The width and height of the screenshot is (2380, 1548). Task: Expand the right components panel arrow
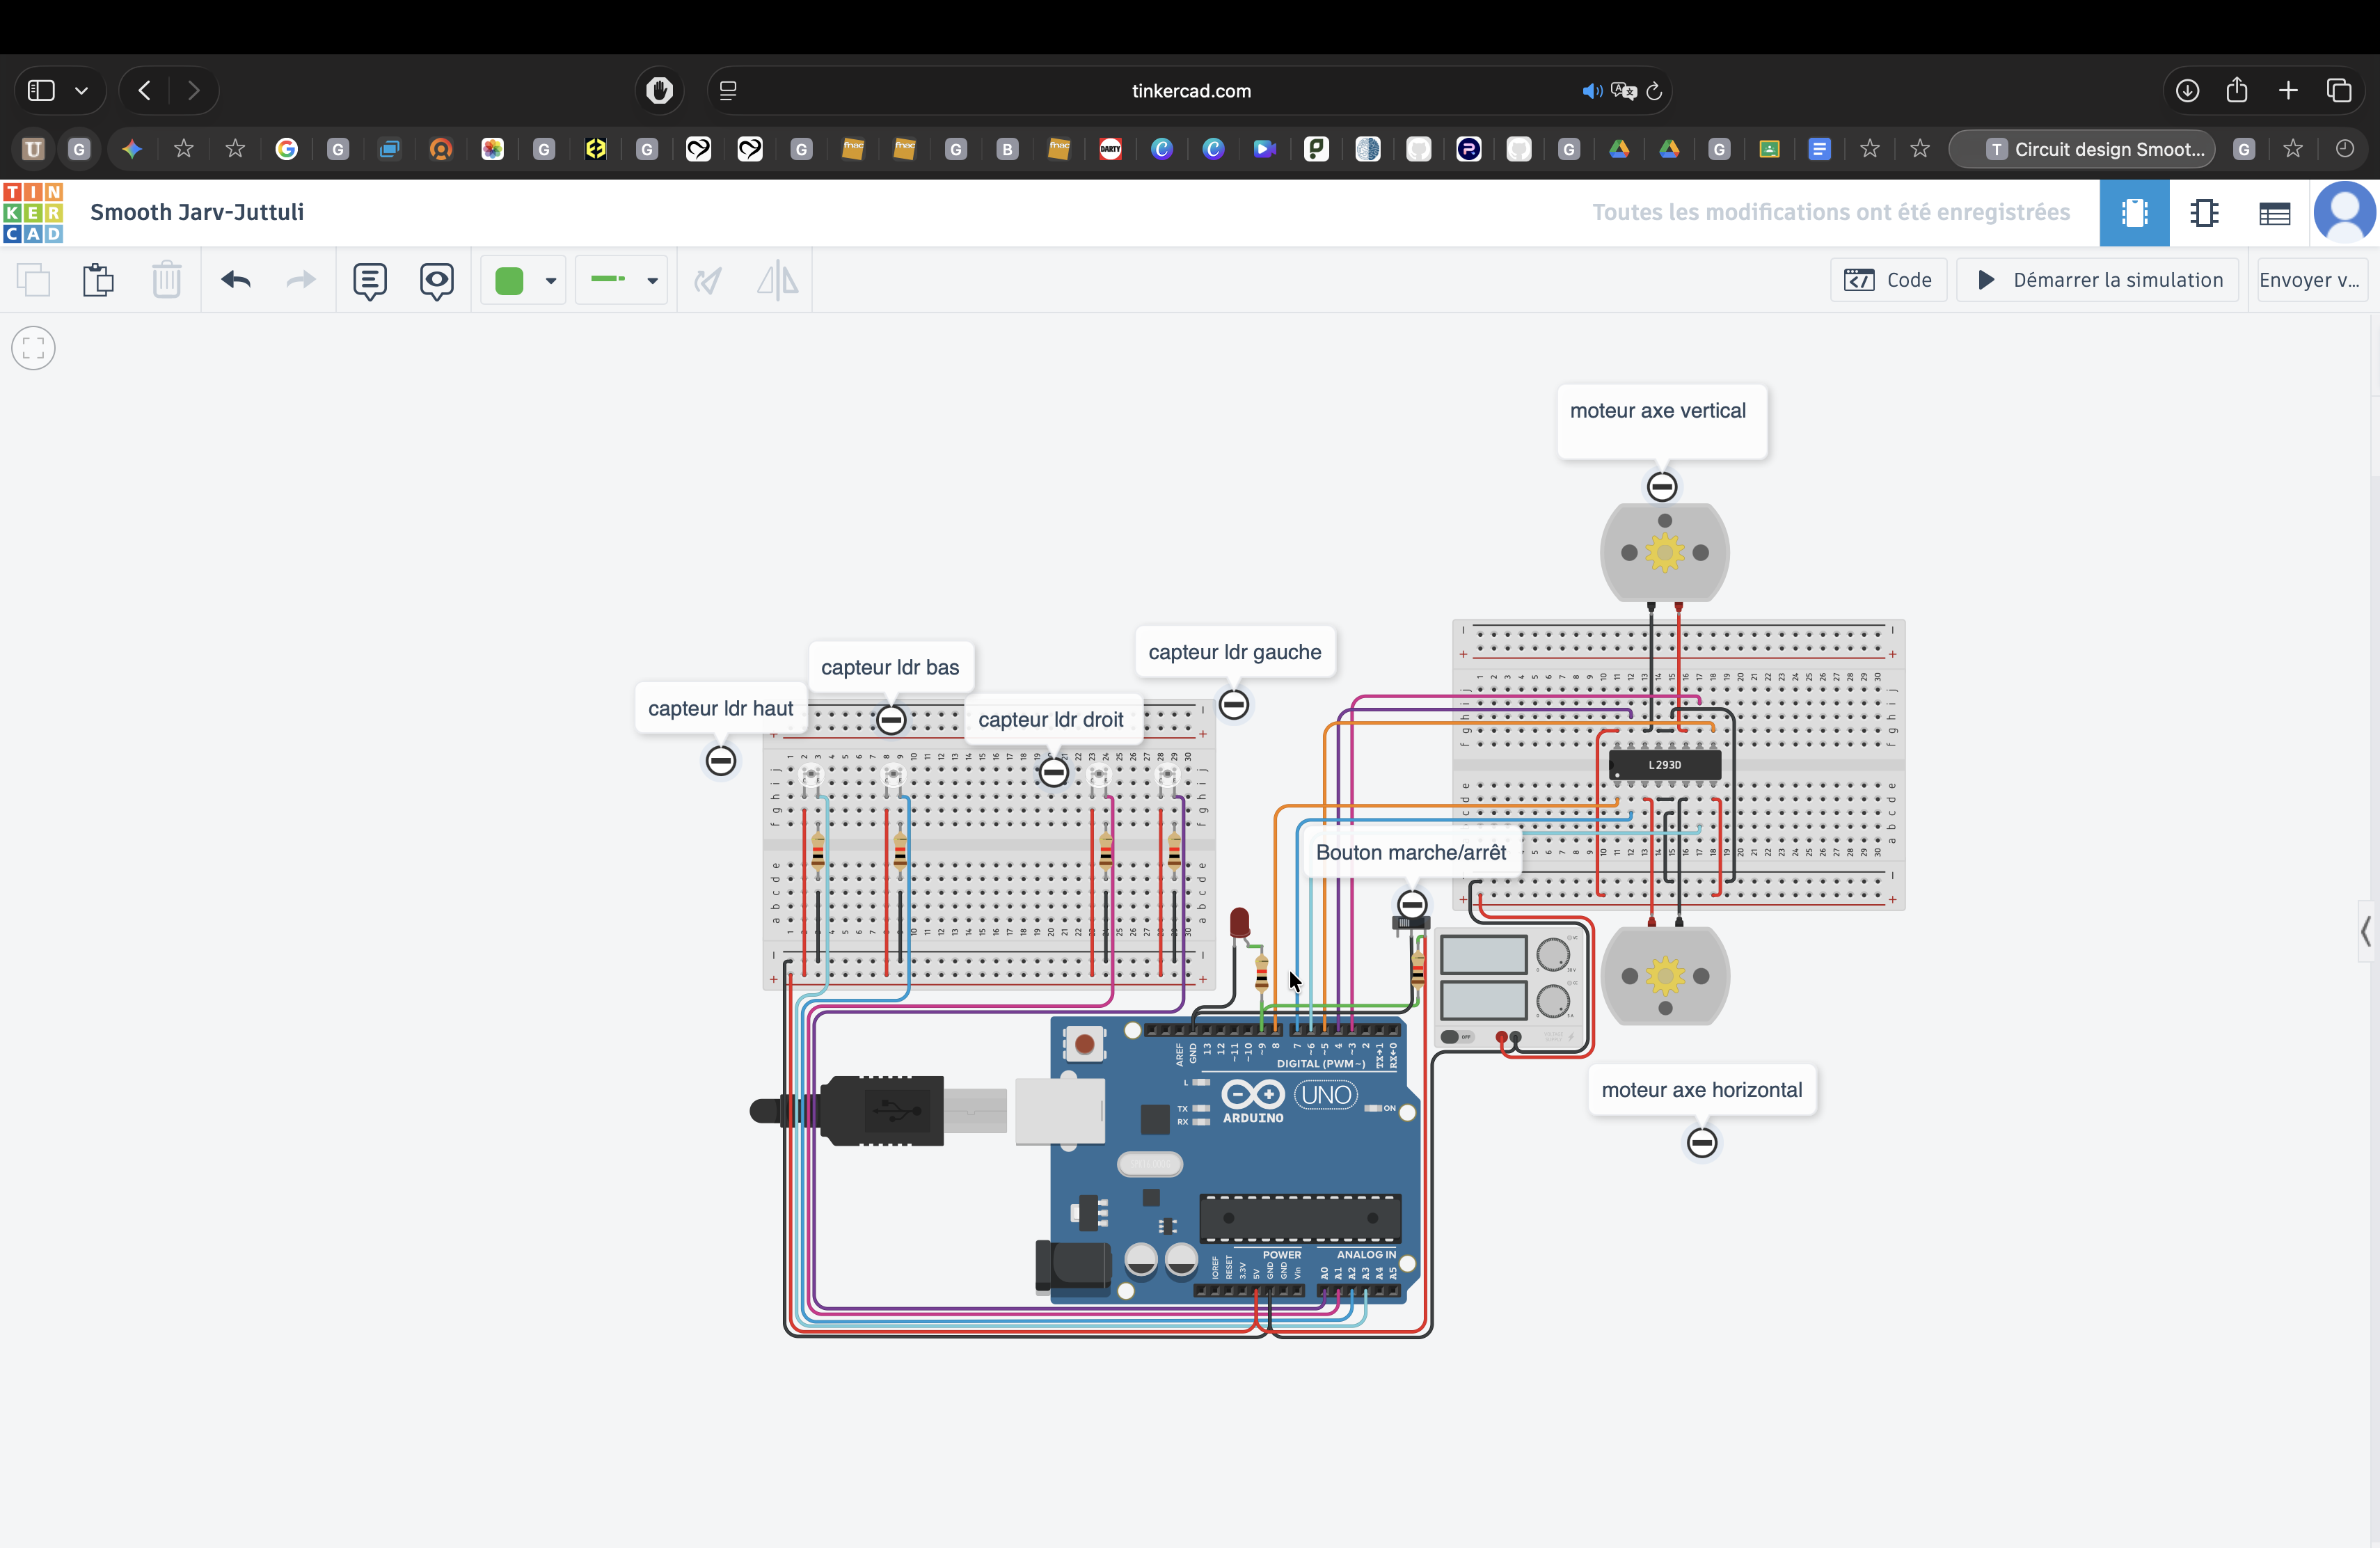pyautogui.click(x=2365, y=932)
